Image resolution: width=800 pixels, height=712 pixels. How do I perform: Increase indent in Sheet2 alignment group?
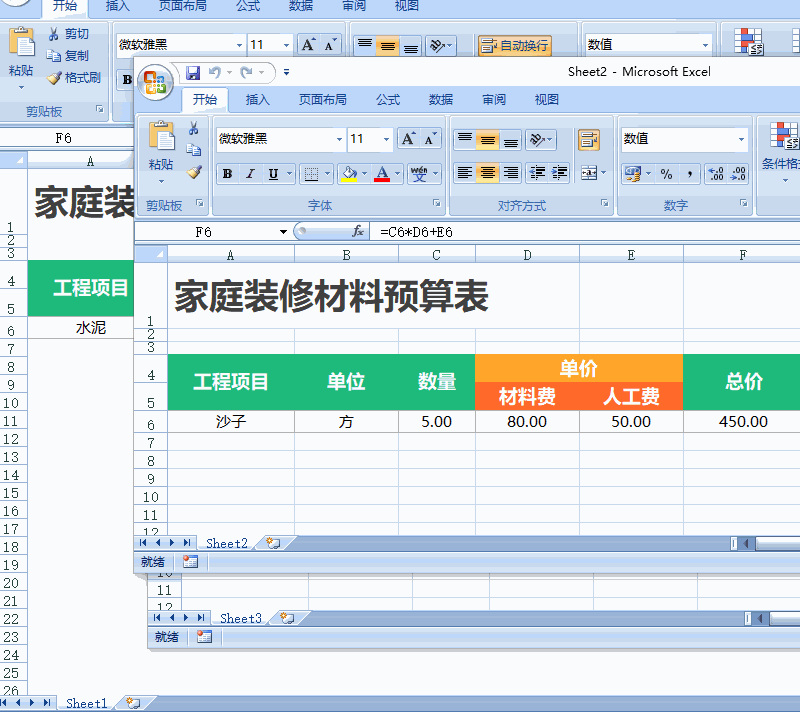click(x=559, y=173)
